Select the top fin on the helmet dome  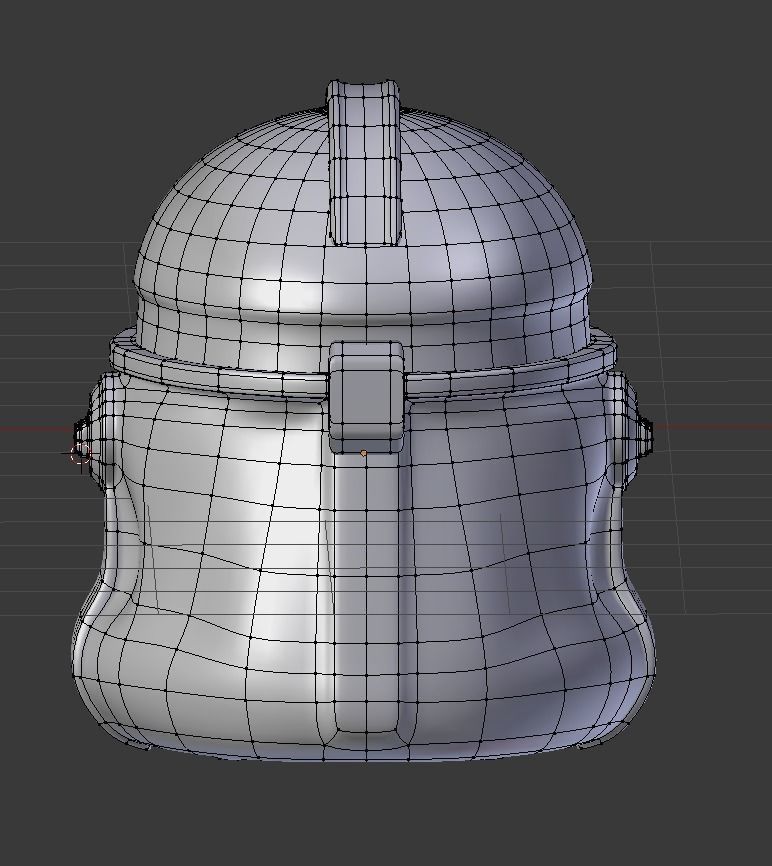364,162
